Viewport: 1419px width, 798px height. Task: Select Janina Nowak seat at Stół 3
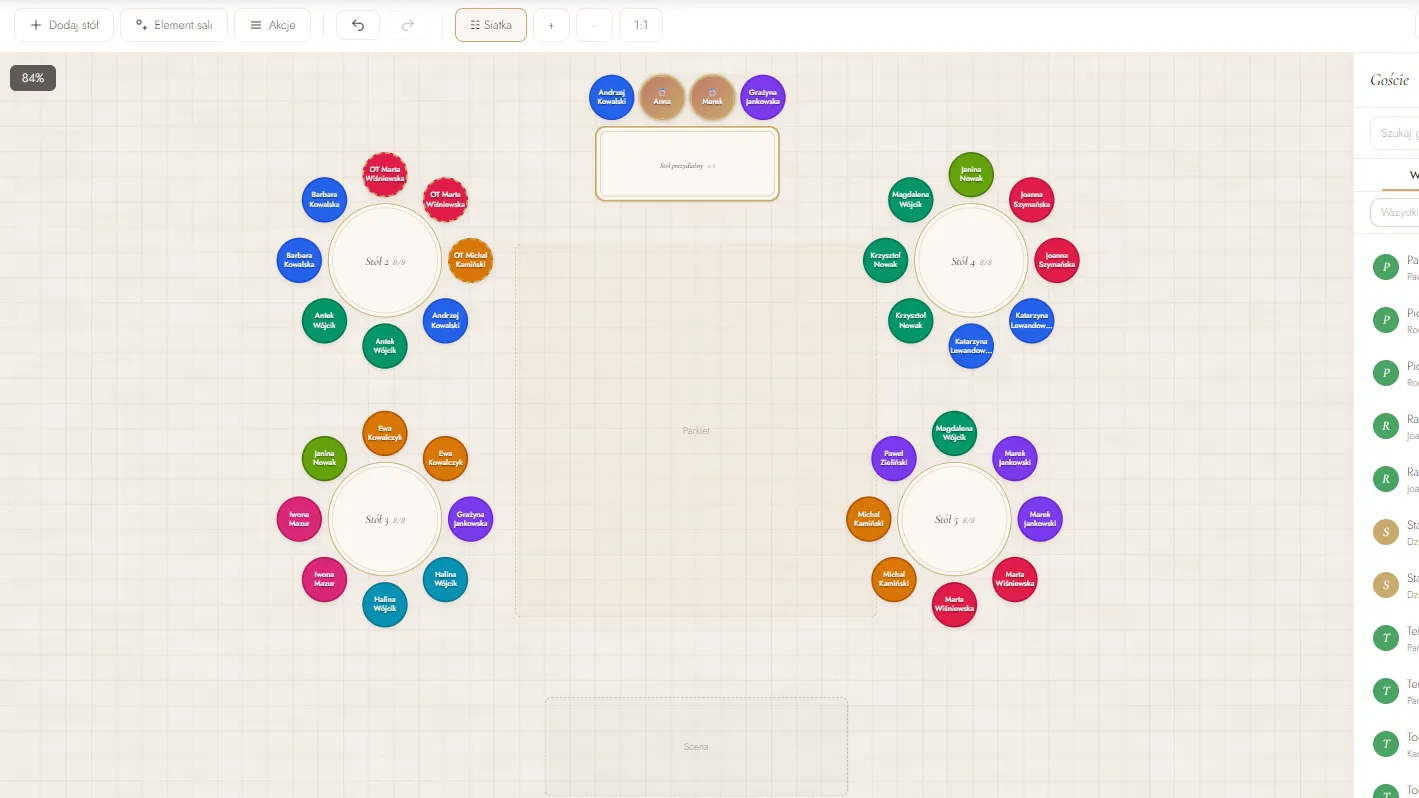[324, 458]
